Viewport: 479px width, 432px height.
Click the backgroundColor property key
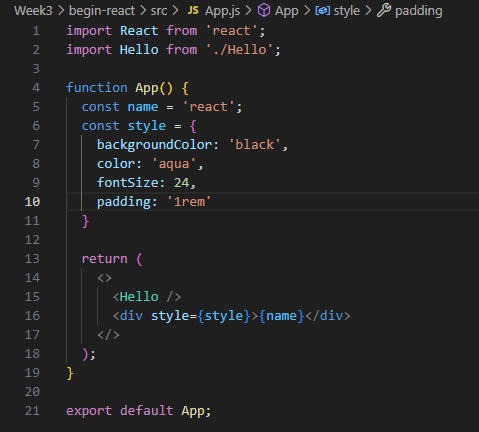[x=154, y=145]
